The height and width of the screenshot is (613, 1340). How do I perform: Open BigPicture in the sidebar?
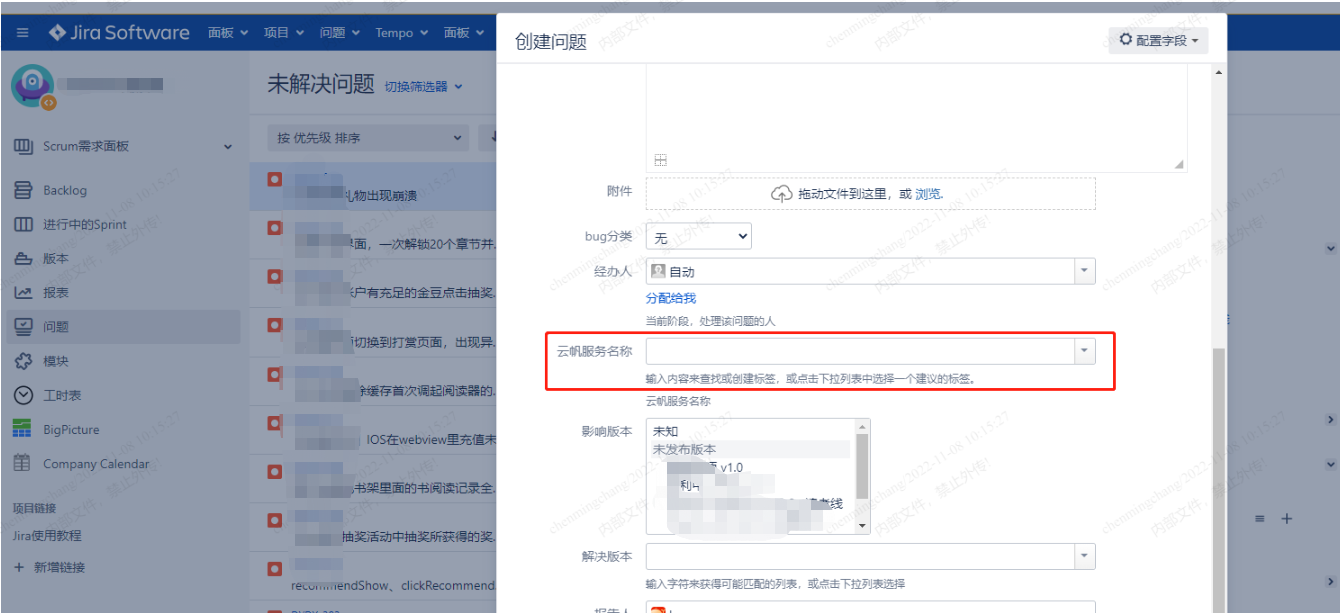(71, 429)
